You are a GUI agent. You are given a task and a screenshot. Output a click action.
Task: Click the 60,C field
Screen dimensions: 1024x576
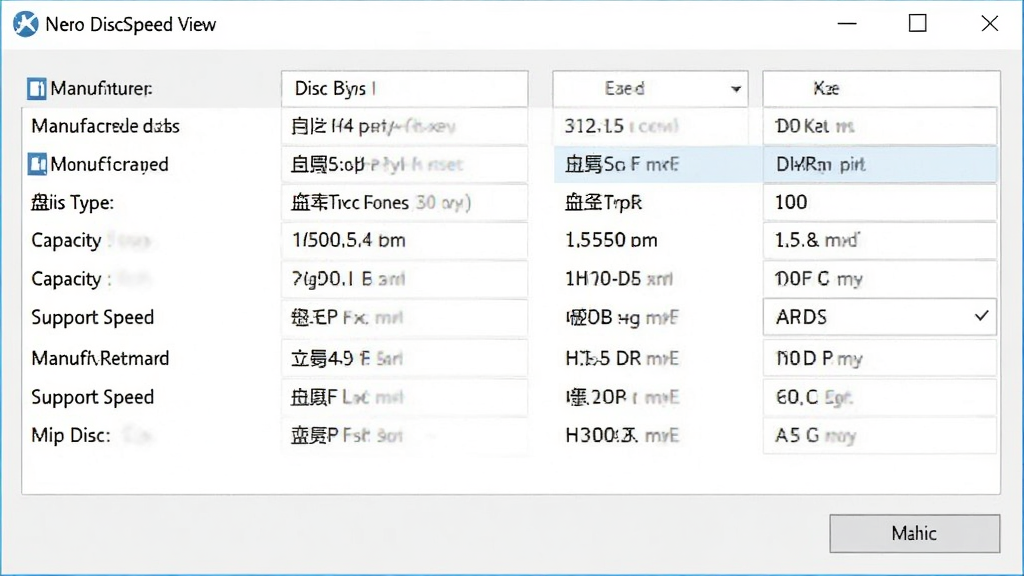pos(880,396)
